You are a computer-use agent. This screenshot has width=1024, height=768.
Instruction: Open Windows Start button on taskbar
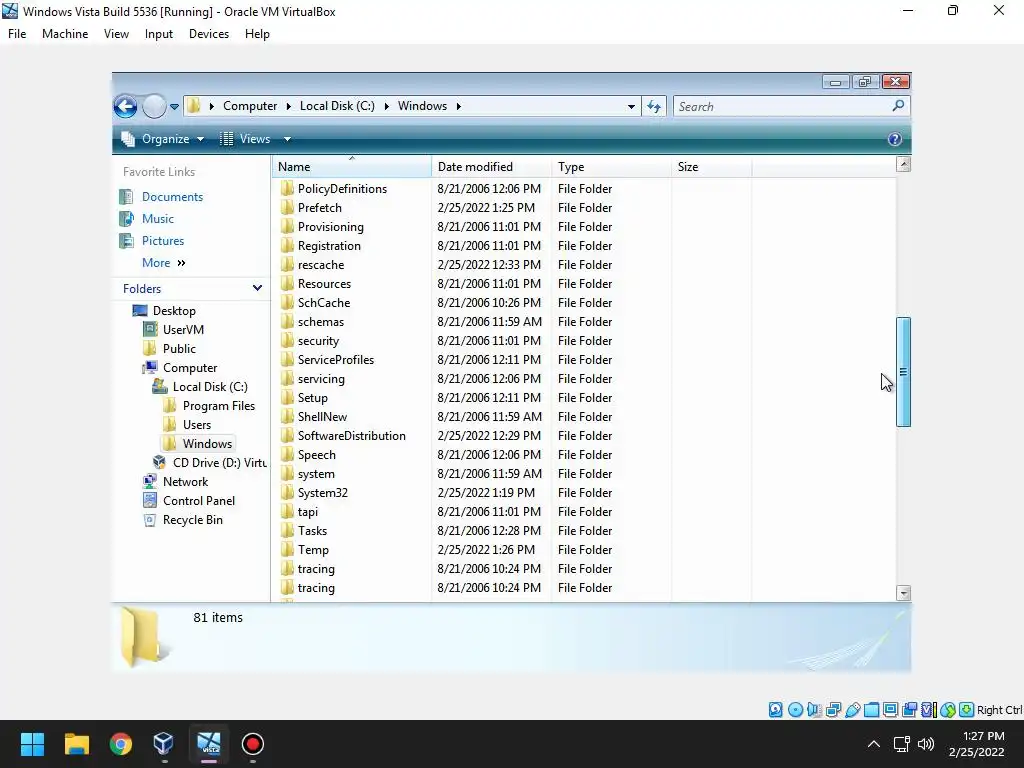tap(32, 744)
